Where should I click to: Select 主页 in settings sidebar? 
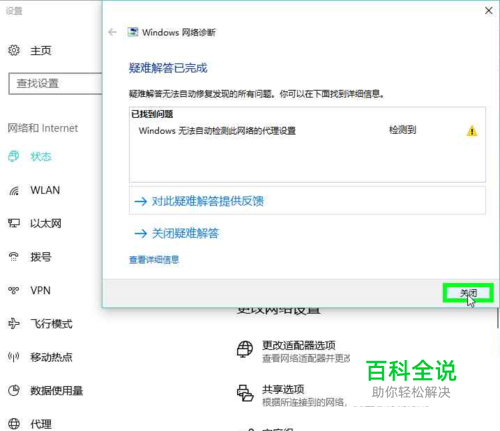click(40, 51)
